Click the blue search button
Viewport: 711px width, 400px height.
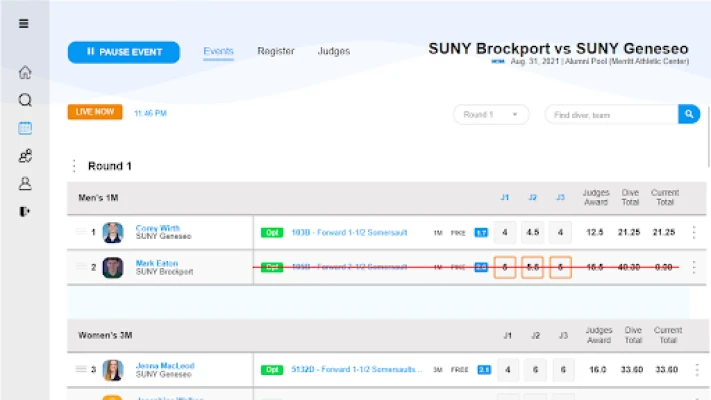(x=688, y=114)
